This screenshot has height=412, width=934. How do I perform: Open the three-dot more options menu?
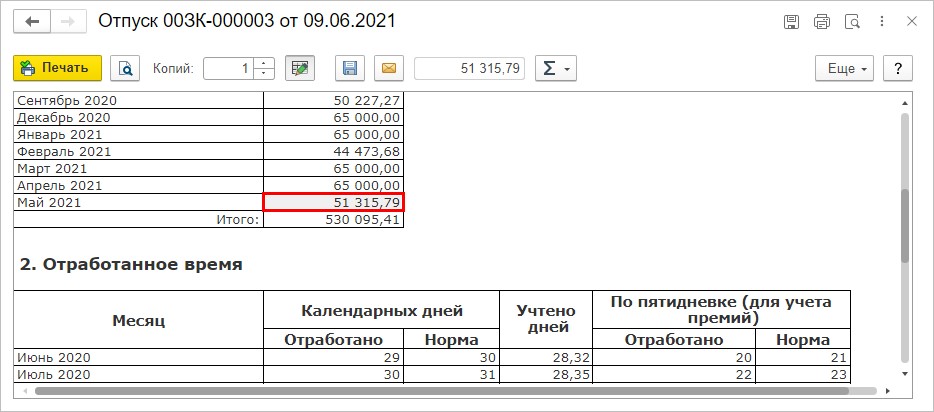[x=882, y=22]
